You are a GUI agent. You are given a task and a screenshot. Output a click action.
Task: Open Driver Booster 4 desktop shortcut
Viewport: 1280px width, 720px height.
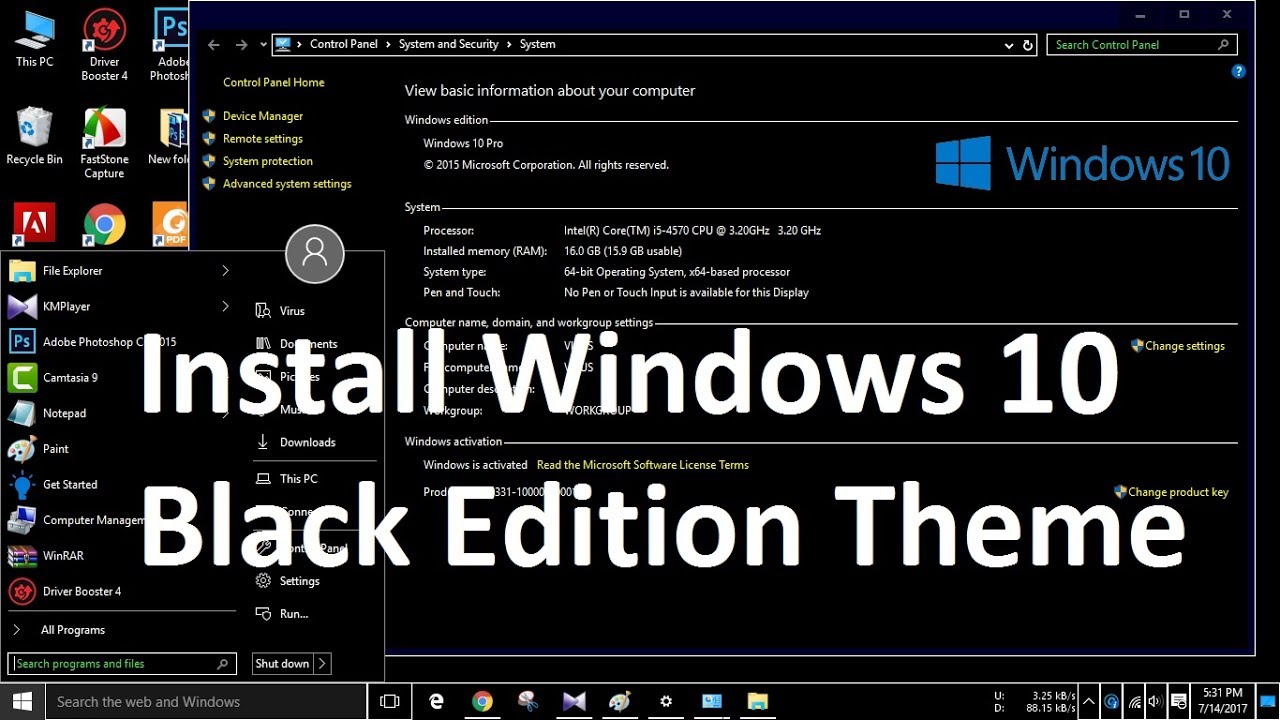104,45
